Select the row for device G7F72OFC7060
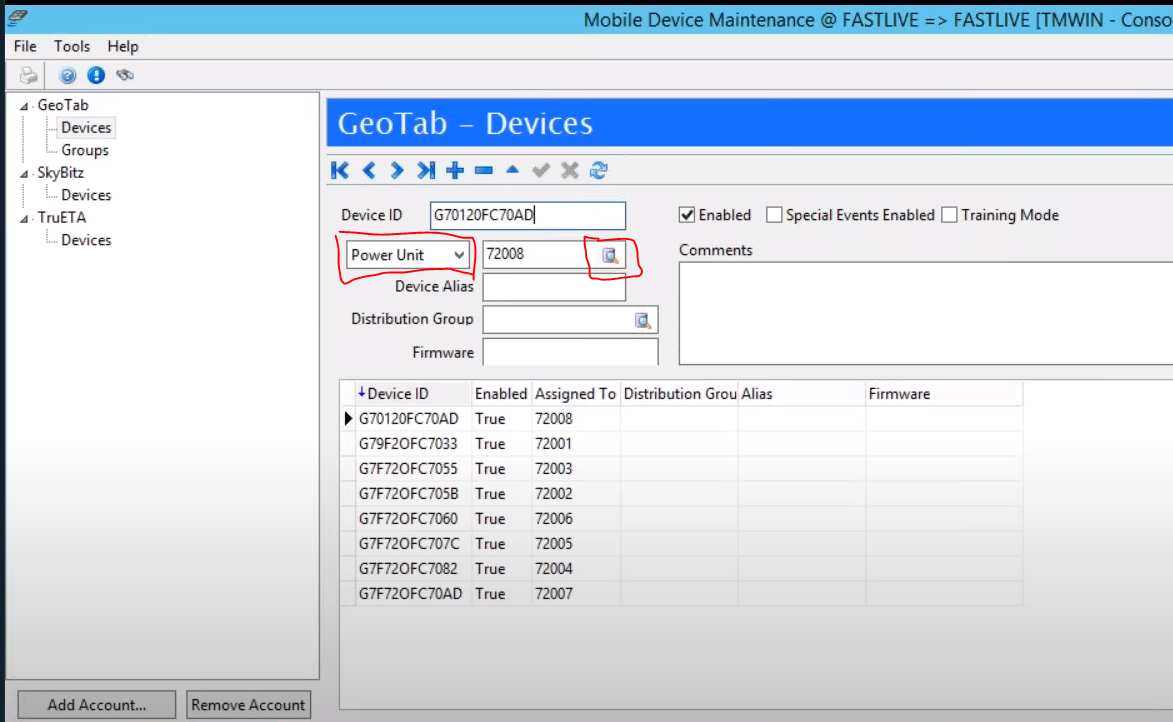The image size is (1173, 722). (x=682, y=518)
